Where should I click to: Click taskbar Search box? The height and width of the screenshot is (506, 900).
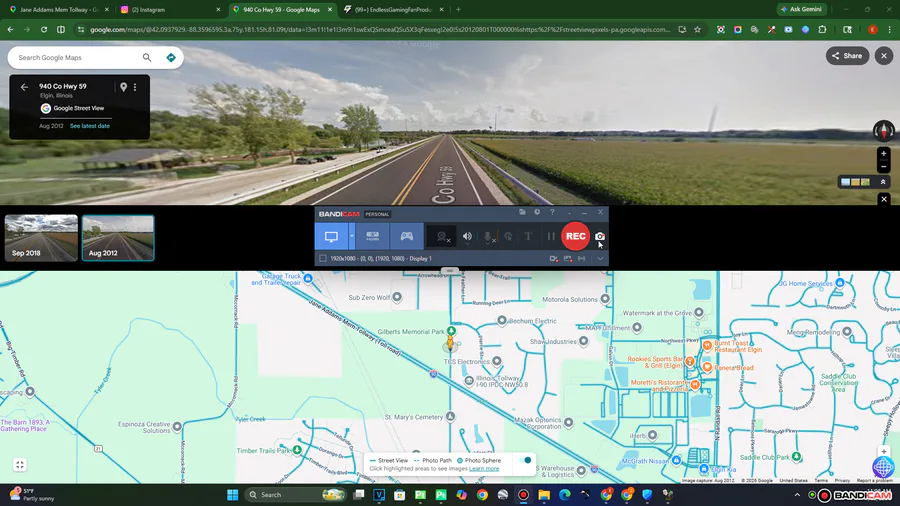tap(297, 495)
